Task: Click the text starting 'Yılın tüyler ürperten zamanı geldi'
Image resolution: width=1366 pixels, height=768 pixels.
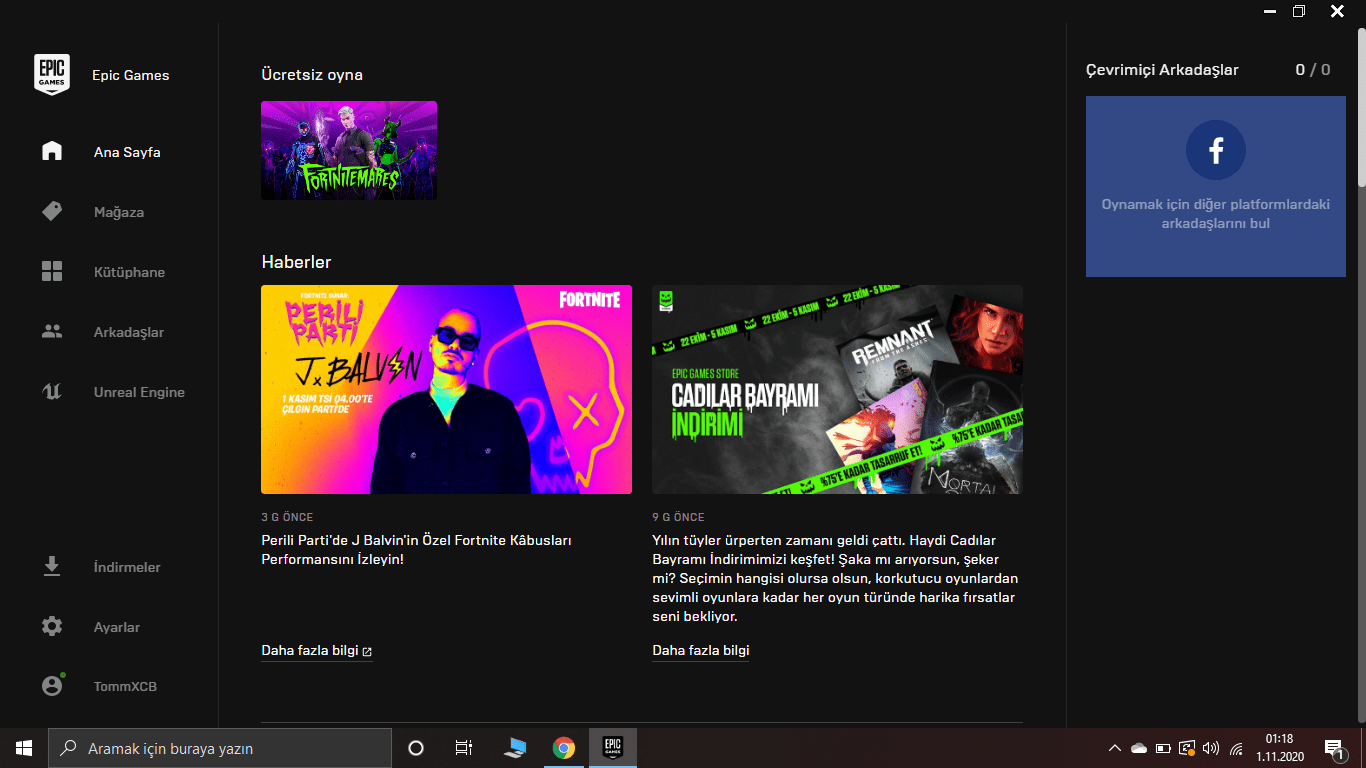Action: coord(835,578)
